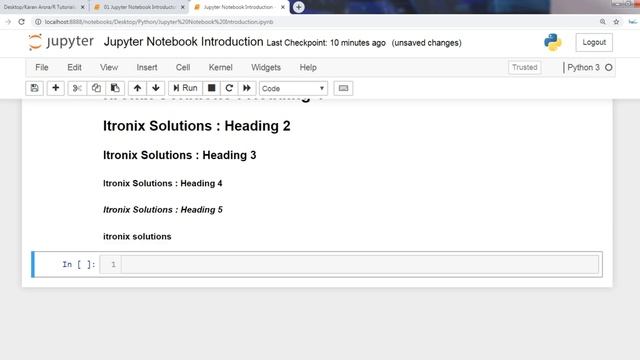Viewport: 640px width, 360px height.
Task: Open the Kernel menu
Action: (x=220, y=67)
